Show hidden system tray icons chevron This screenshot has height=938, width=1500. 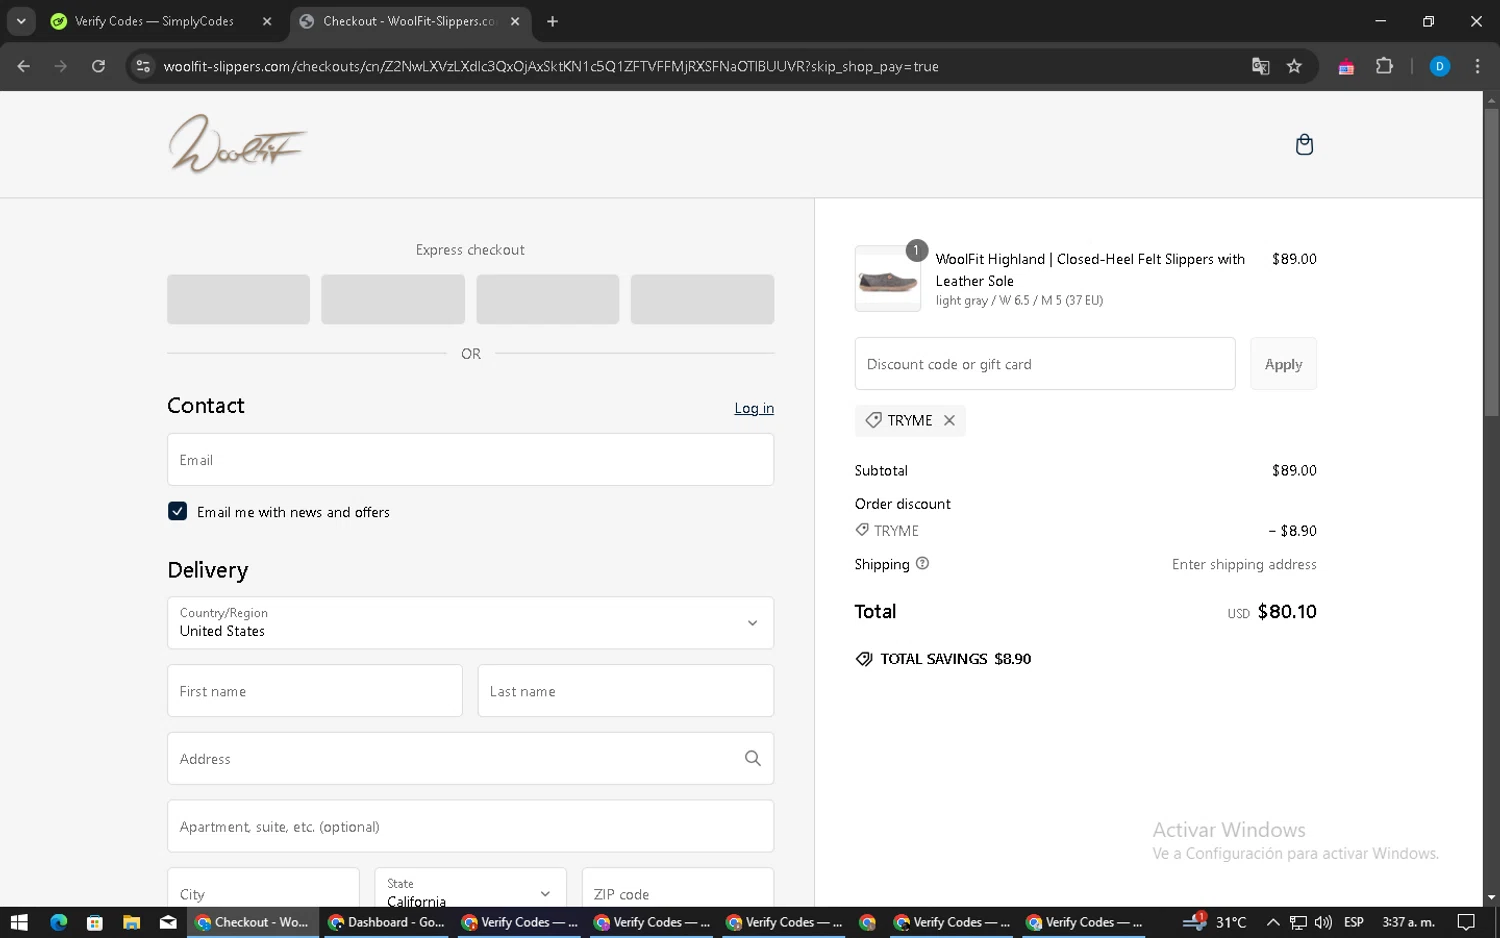[1272, 922]
